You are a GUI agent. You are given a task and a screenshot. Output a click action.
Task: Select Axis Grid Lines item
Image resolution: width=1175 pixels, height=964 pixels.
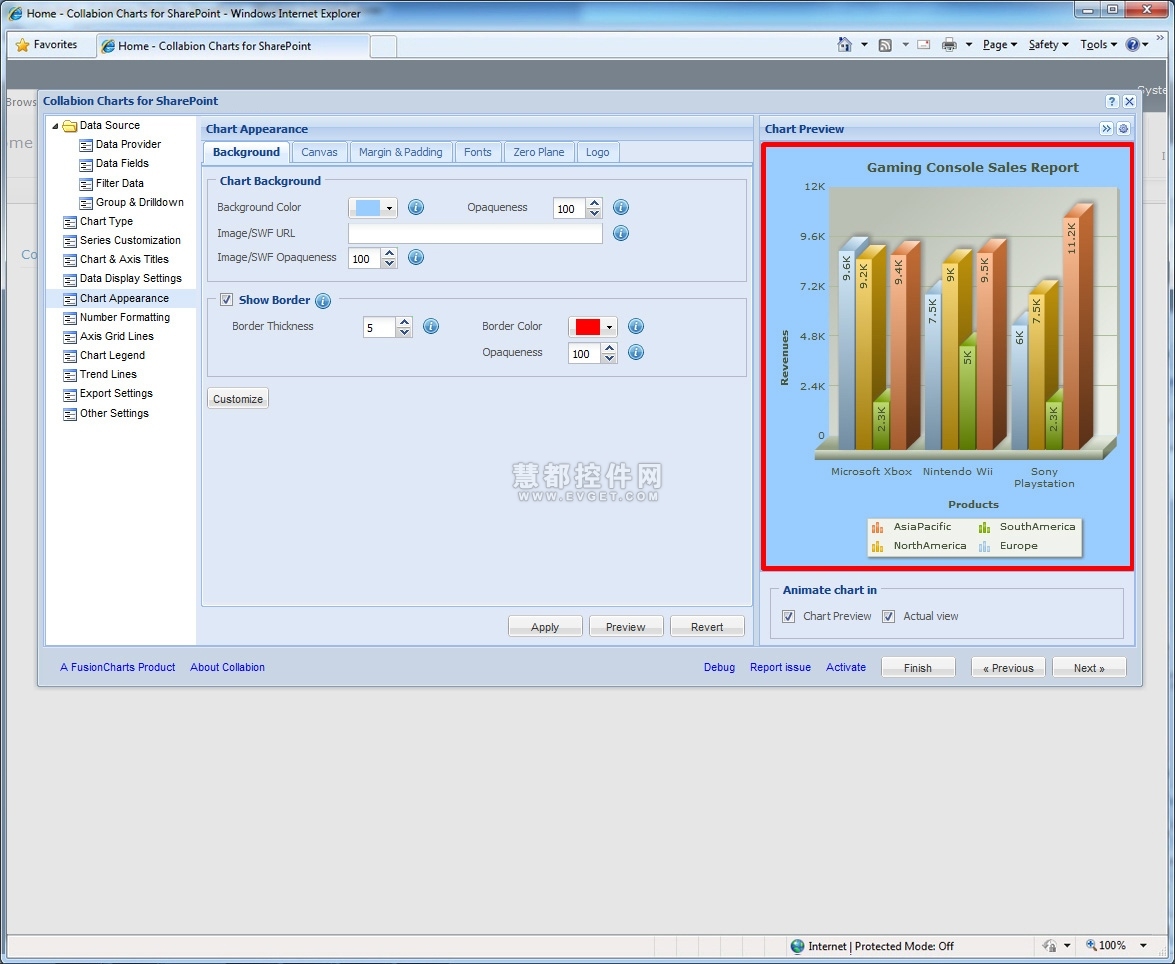point(117,337)
